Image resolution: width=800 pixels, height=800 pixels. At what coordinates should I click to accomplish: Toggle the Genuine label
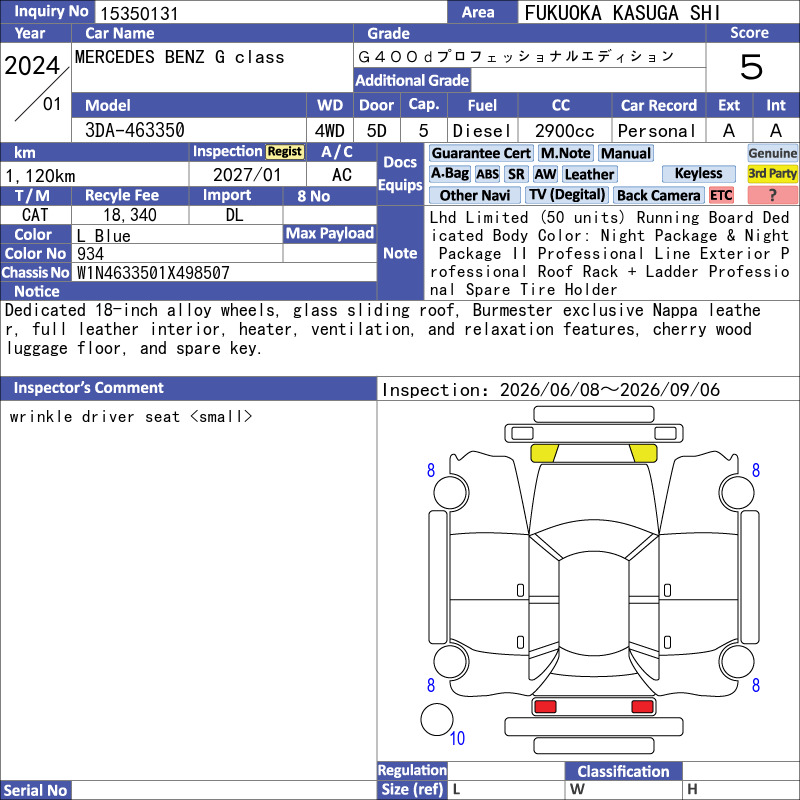click(x=772, y=153)
